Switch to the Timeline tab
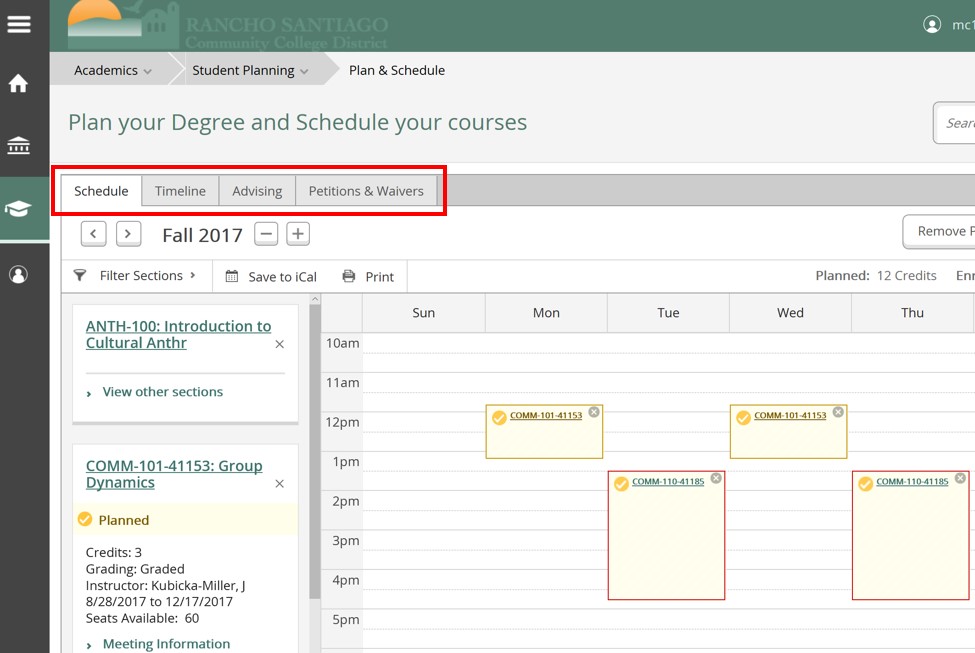975x653 pixels. [180, 191]
